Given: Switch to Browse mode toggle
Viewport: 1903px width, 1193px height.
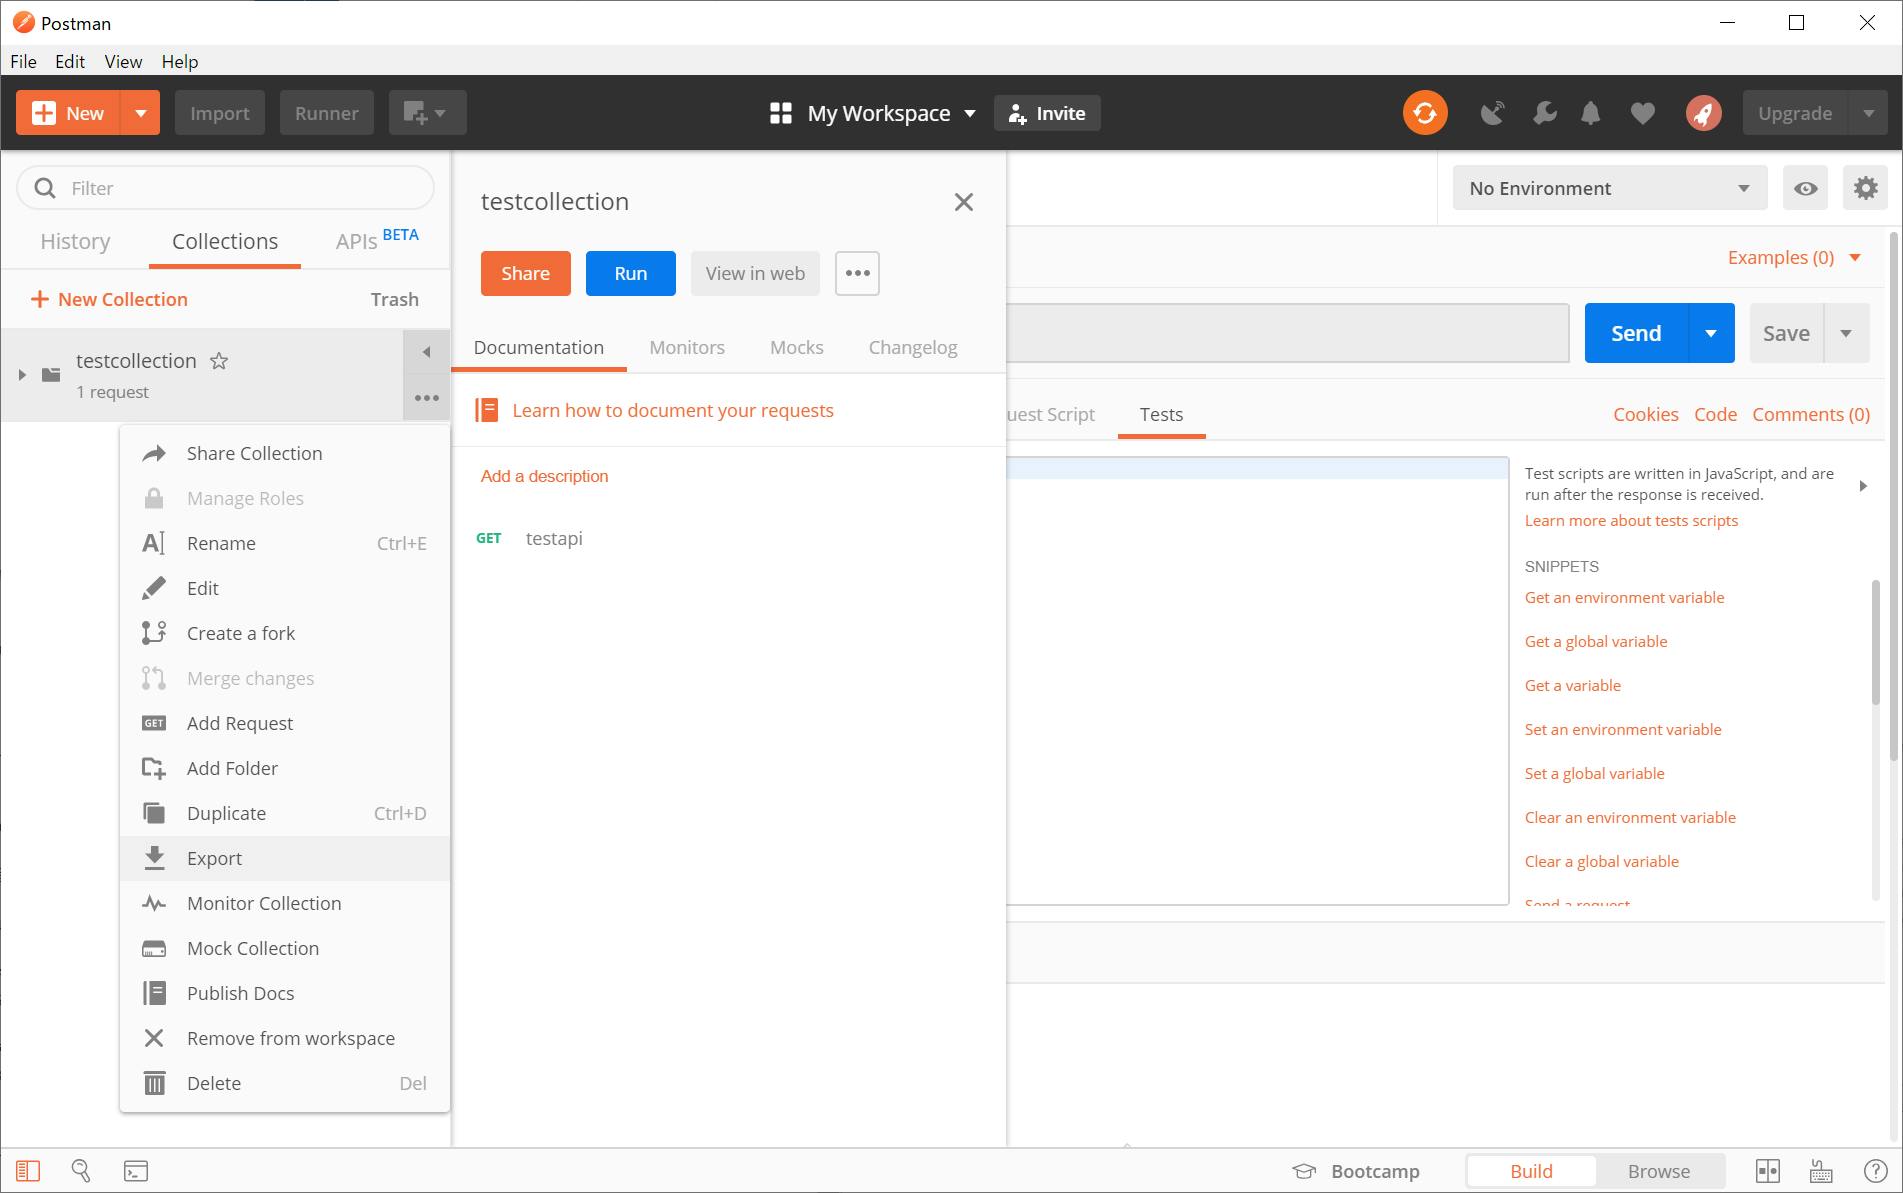Looking at the screenshot, I should click(x=1659, y=1171).
